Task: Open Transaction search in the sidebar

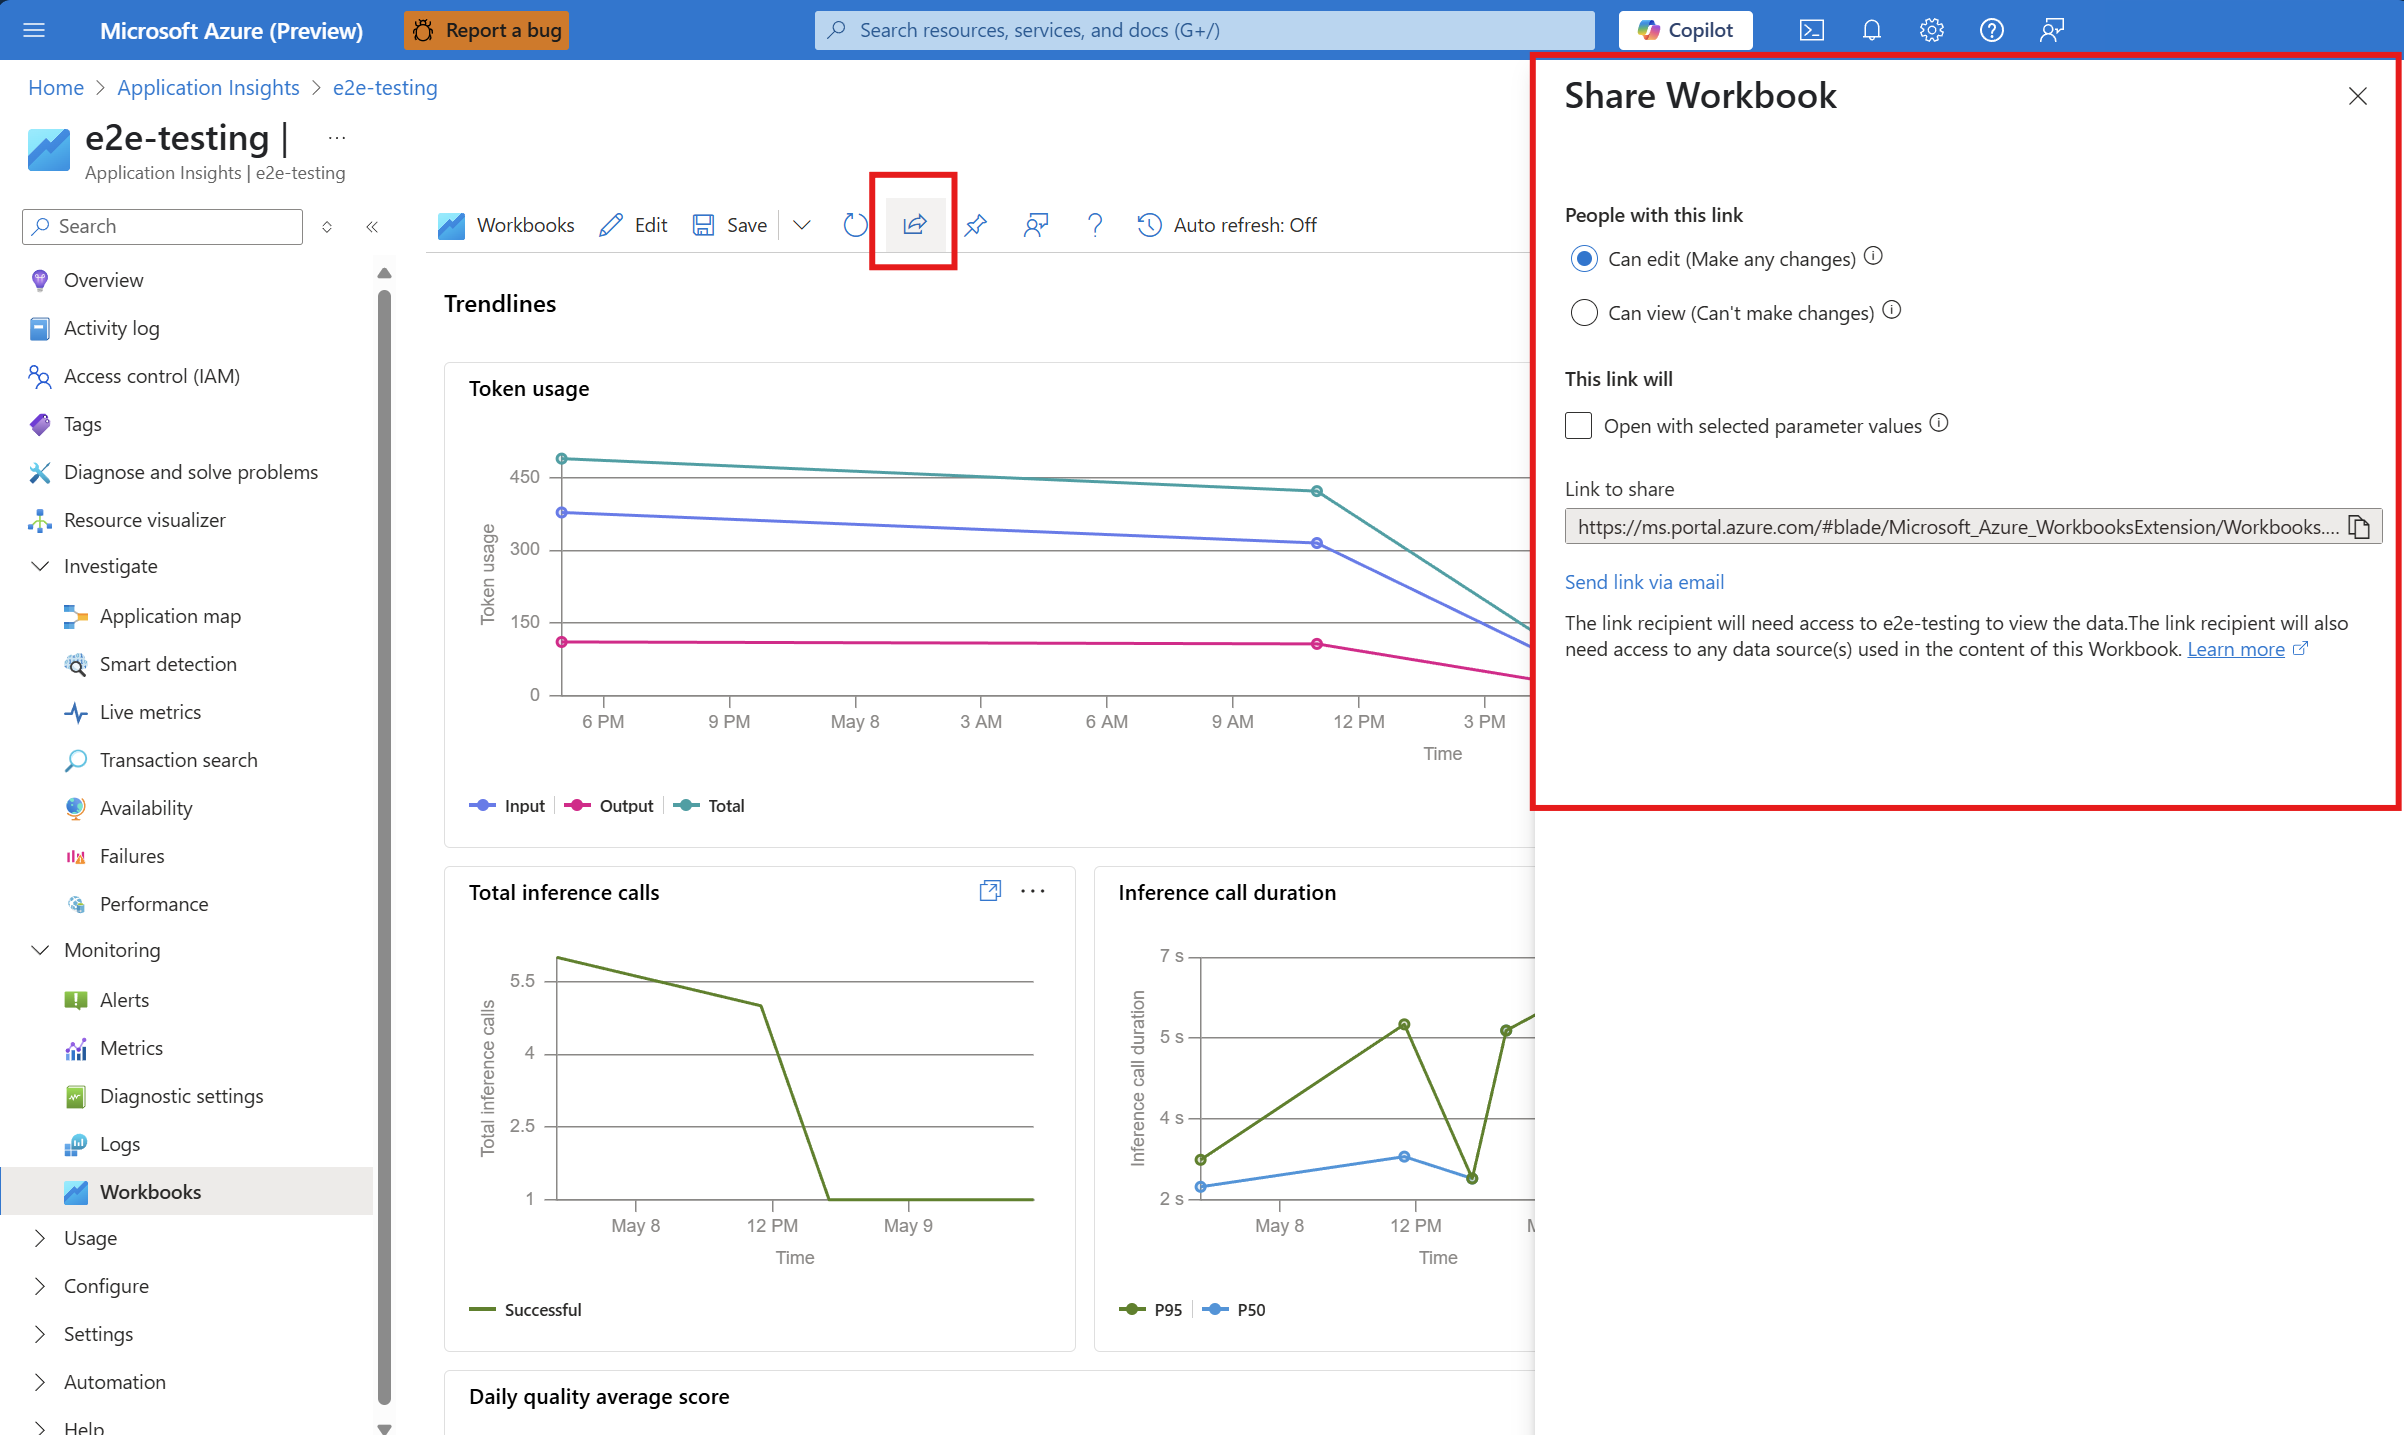Action: pos(178,760)
